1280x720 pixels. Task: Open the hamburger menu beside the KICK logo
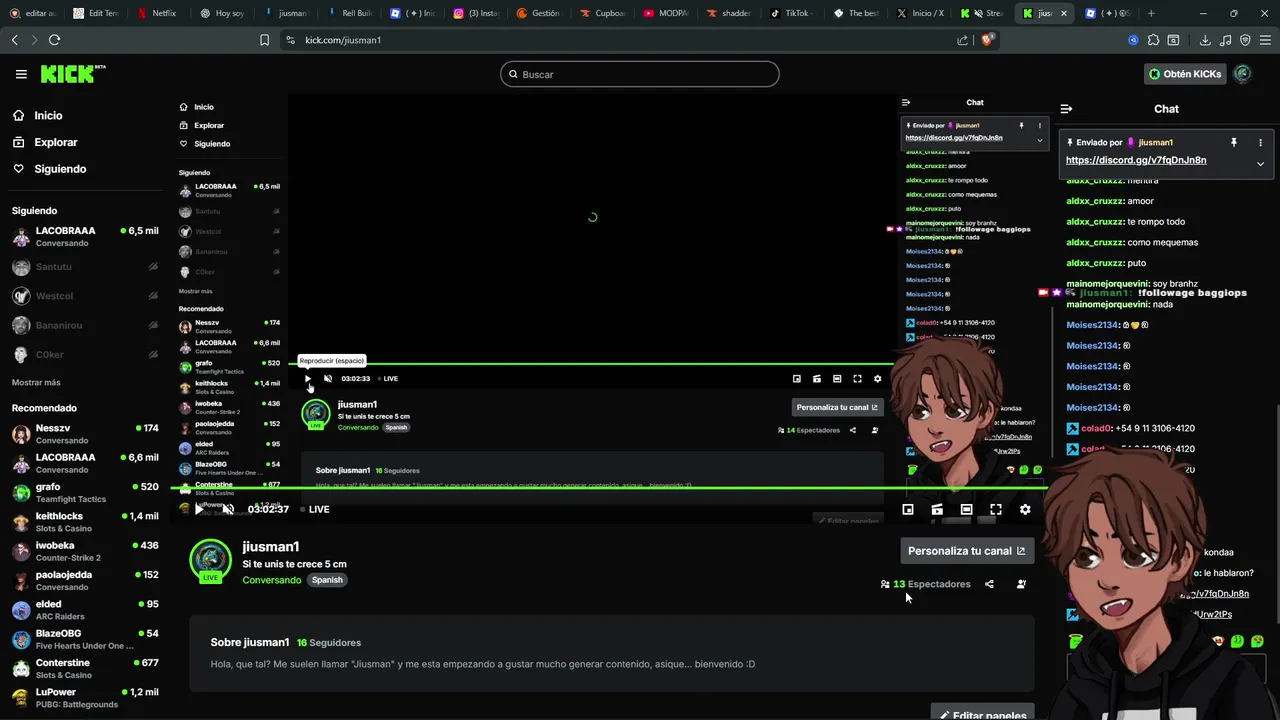click(x=21, y=74)
